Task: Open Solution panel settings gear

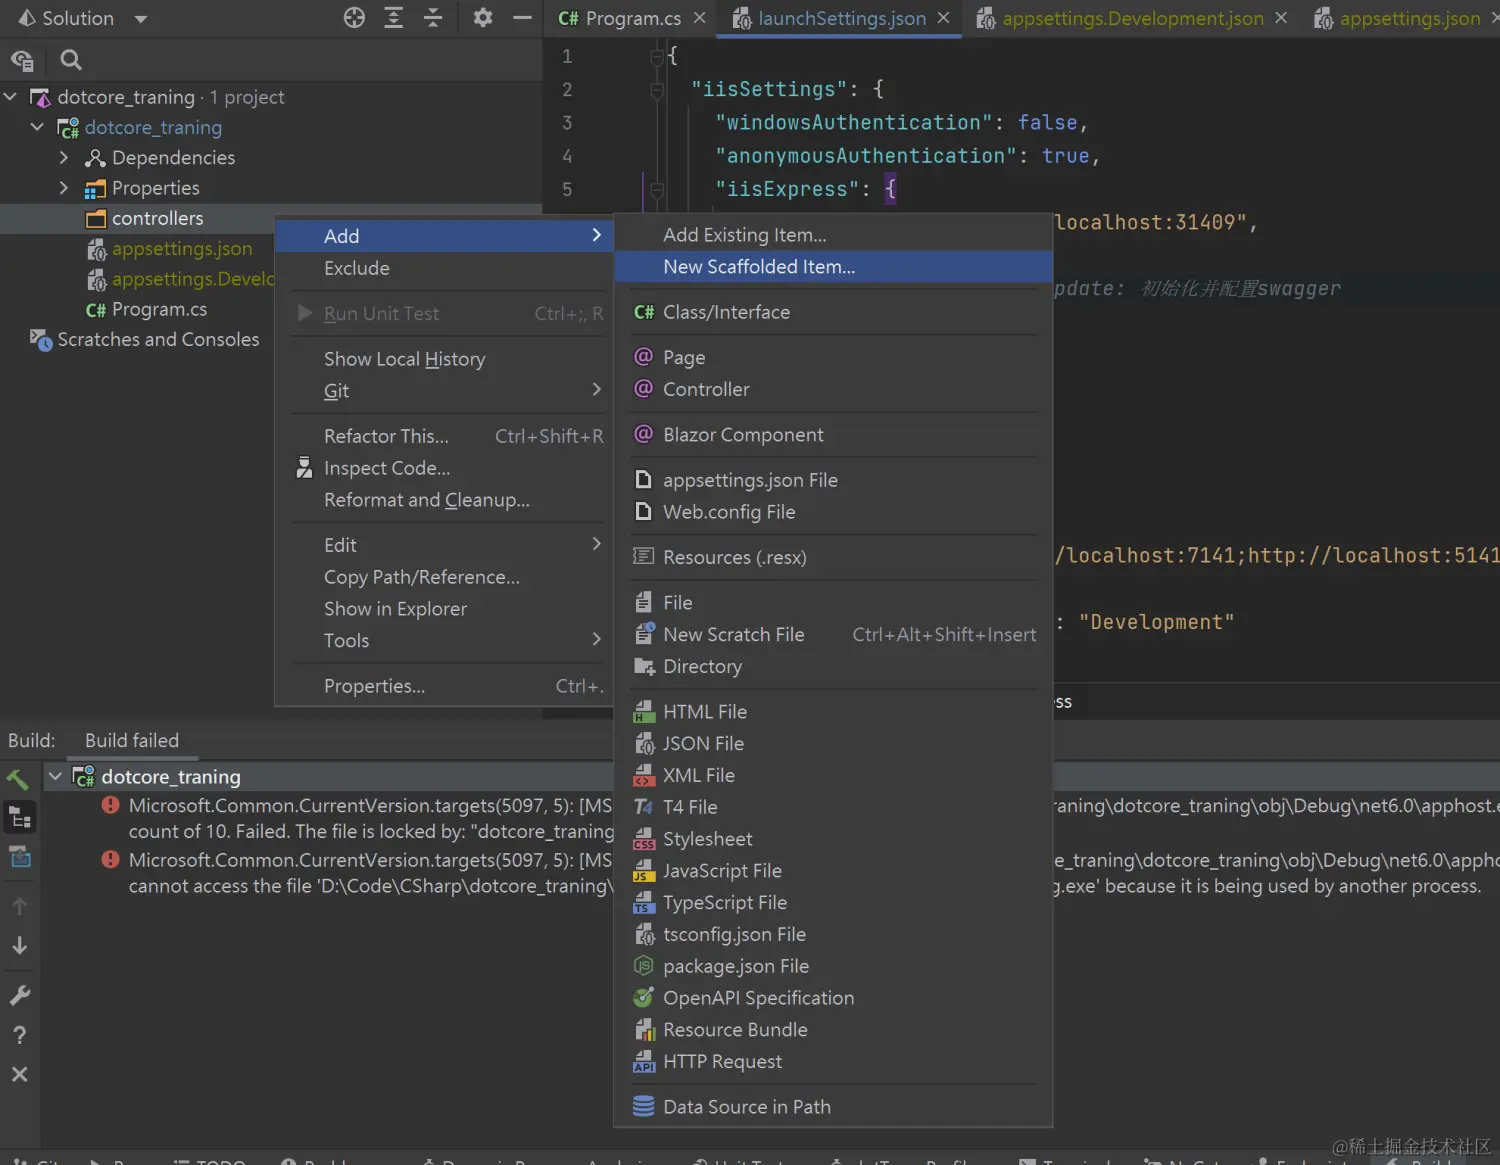Action: click(x=483, y=18)
